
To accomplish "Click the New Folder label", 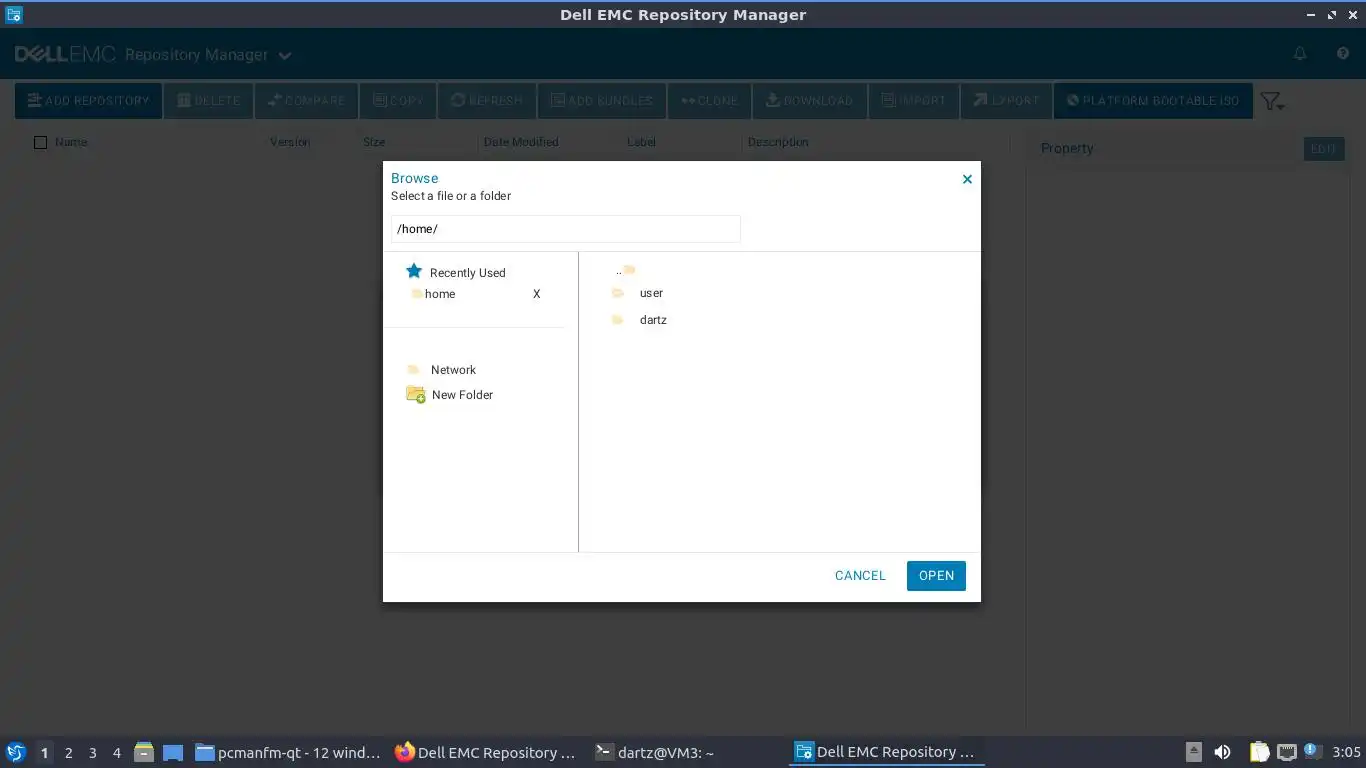I will click(x=462, y=395).
